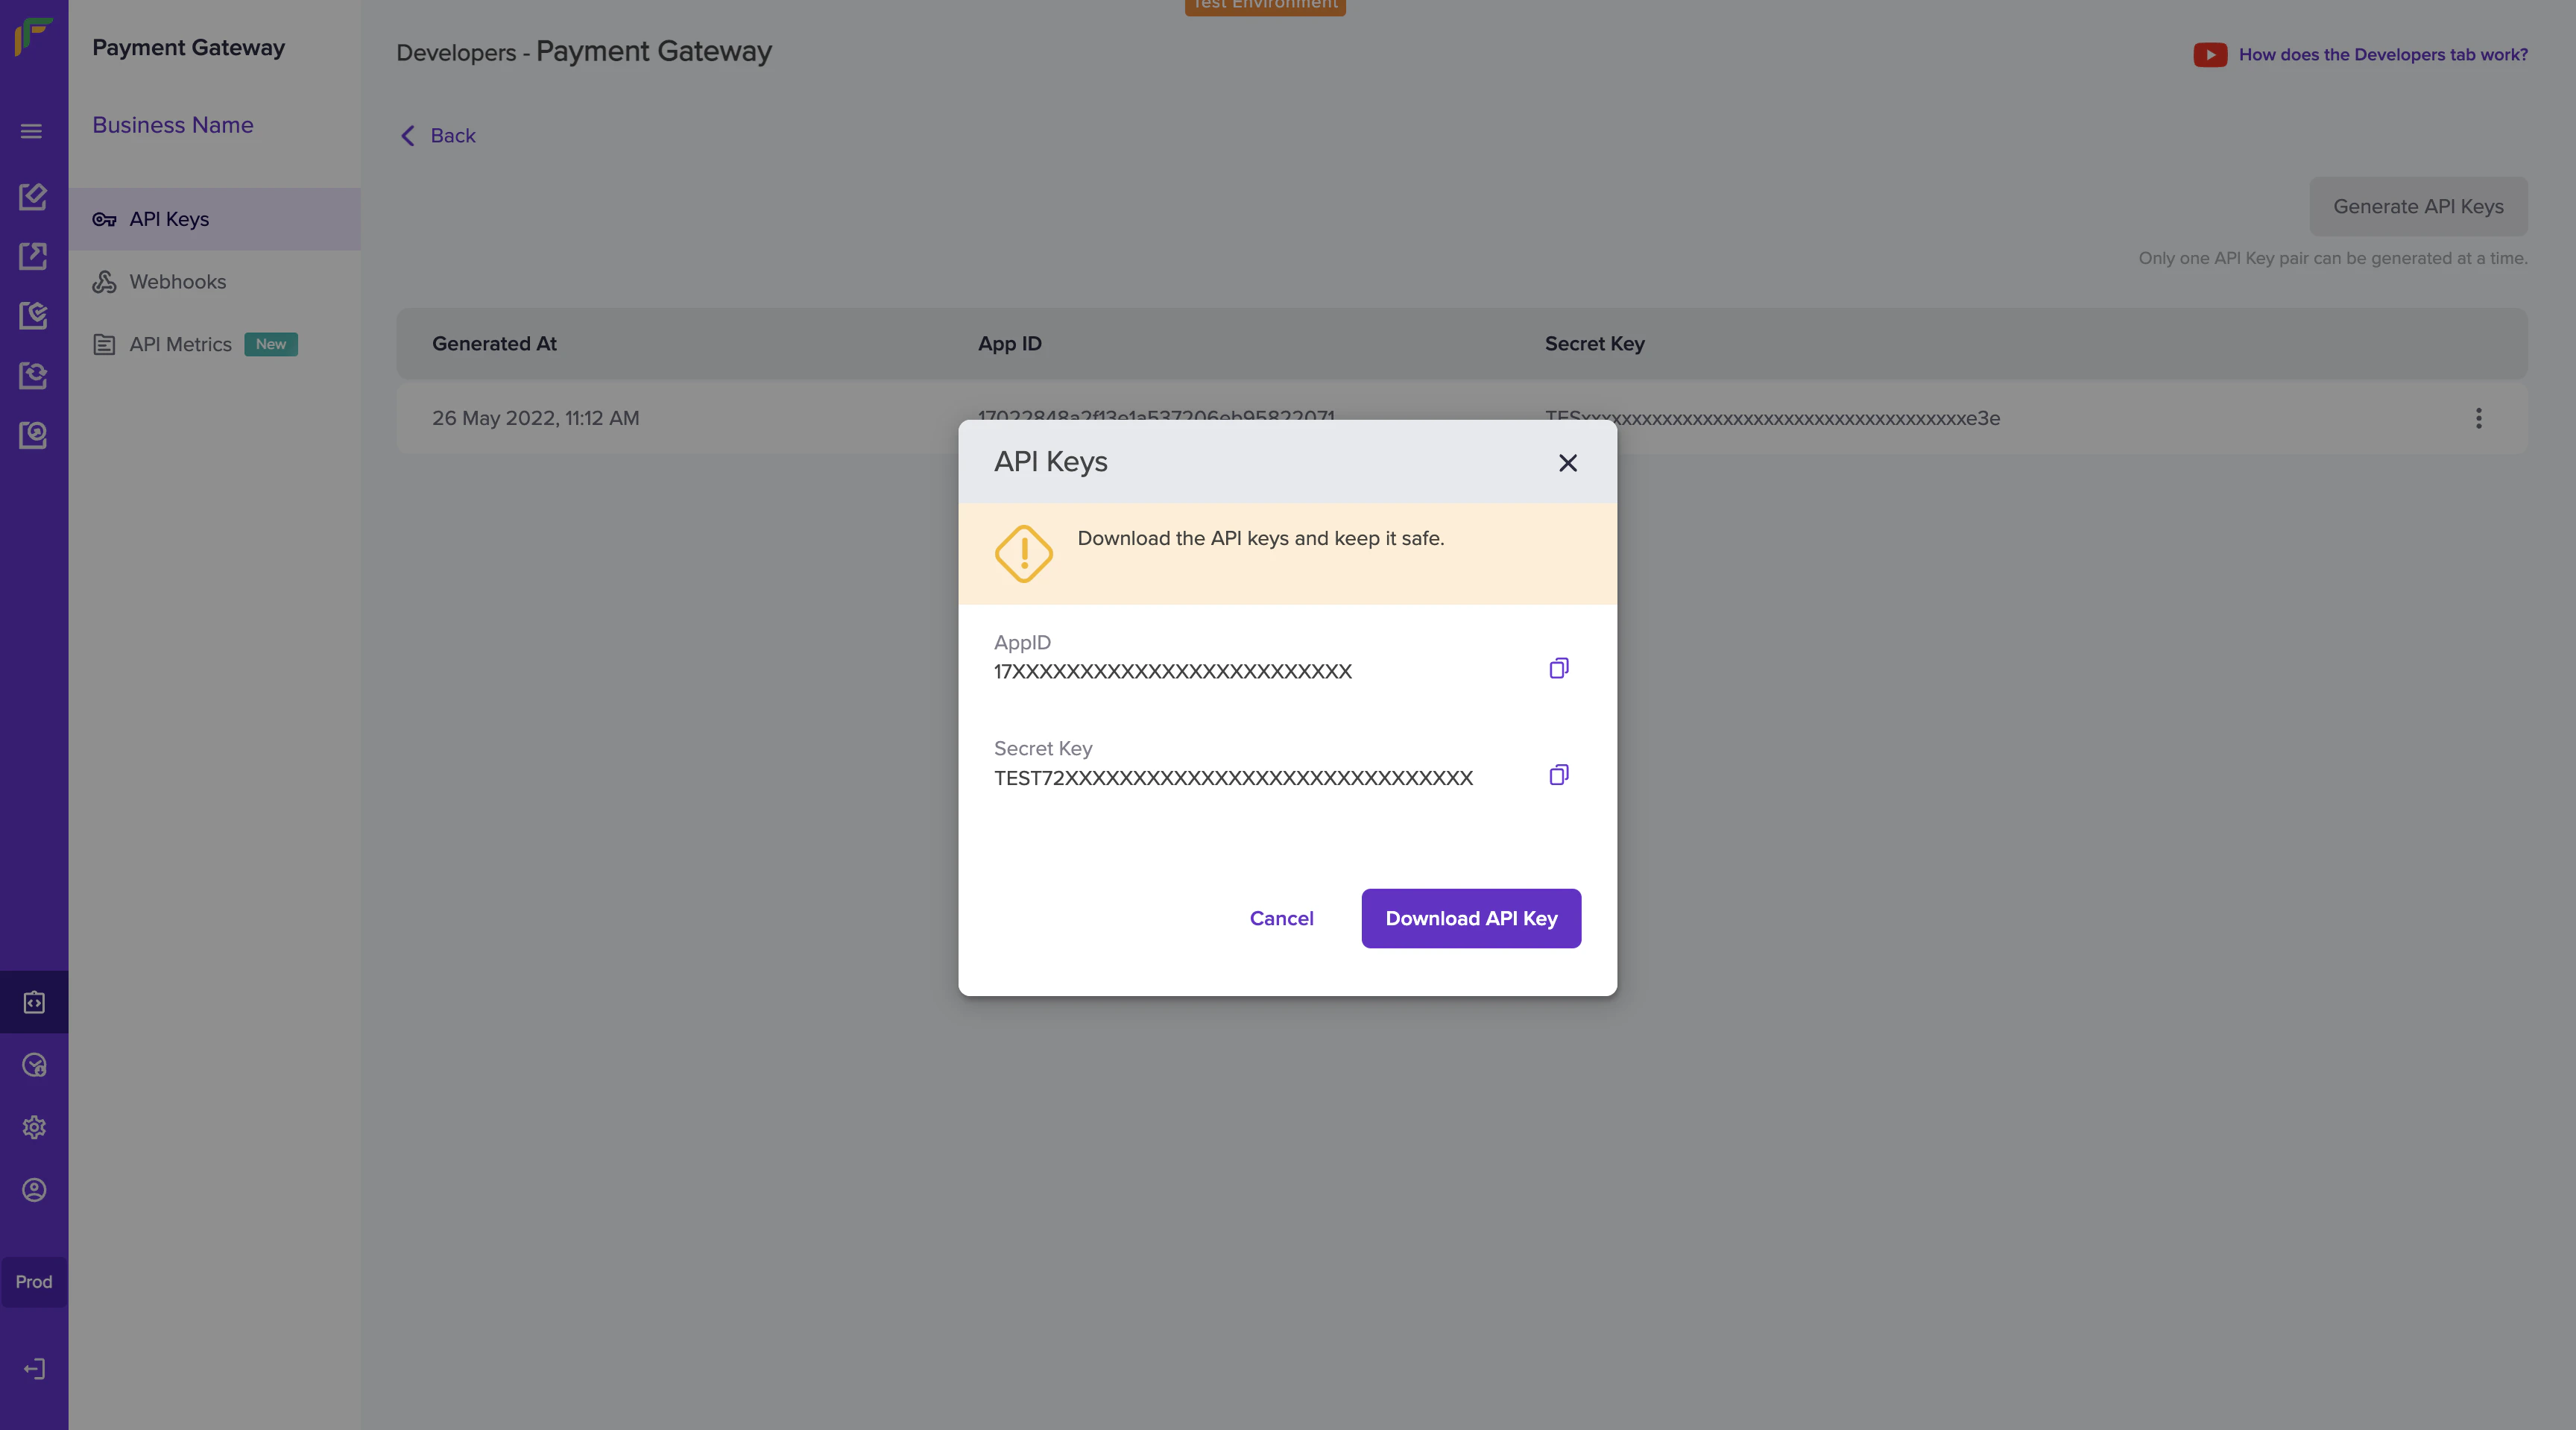Click the logout icon at sidebar bottom
The height and width of the screenshot is (1430, 2576).
click(33, 1369)
